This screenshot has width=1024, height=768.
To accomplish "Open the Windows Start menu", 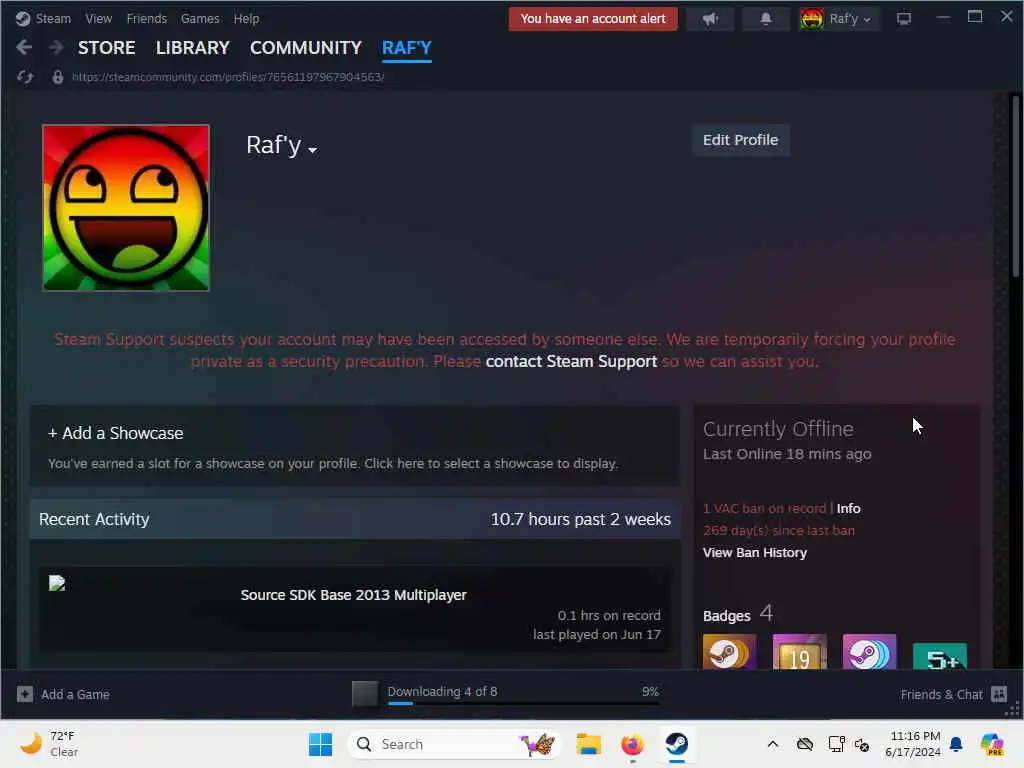I will 320,744.
